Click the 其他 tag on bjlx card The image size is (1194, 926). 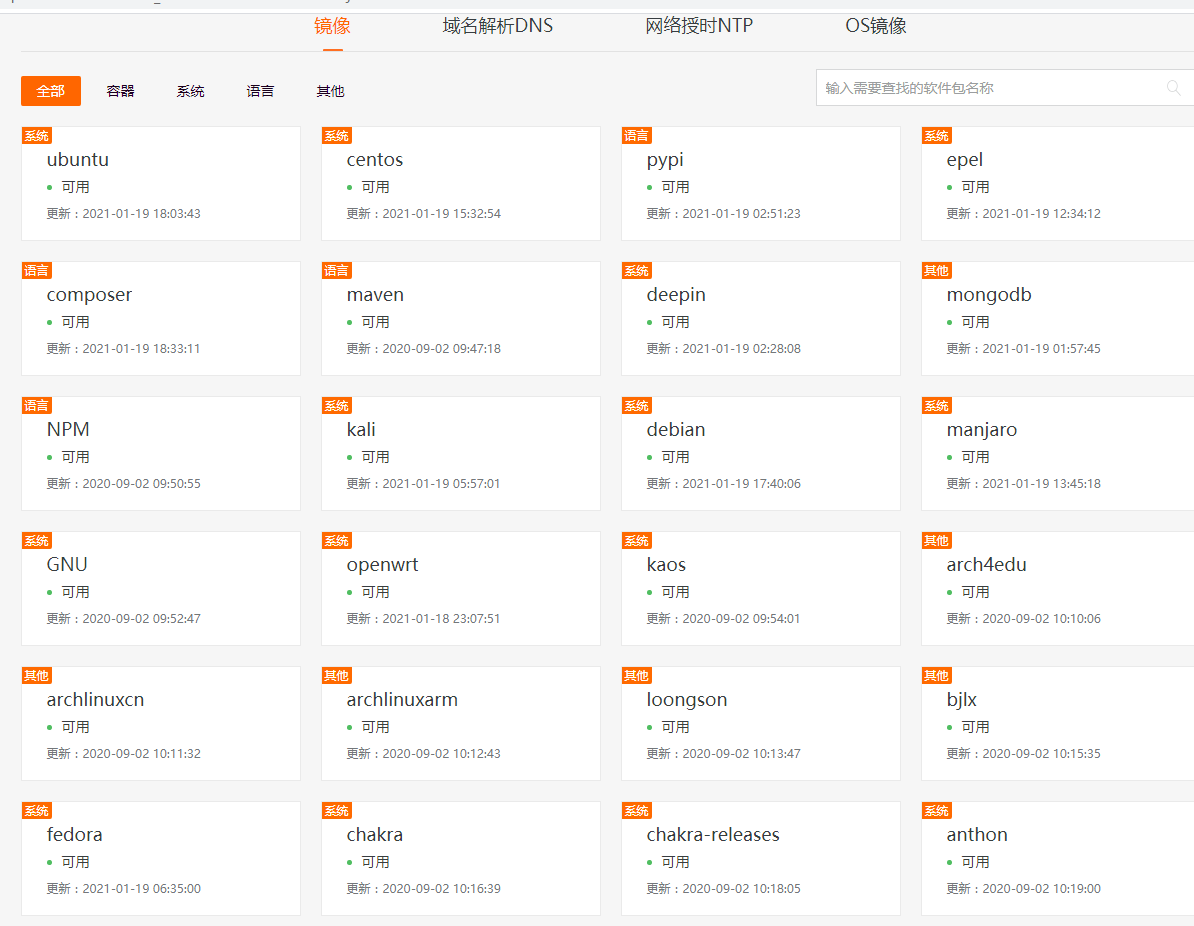point(937,675)
